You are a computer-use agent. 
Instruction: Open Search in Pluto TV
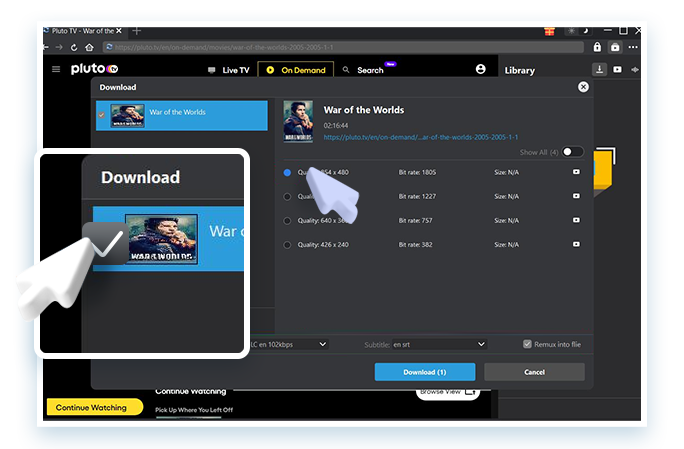(x=363, y=70)
